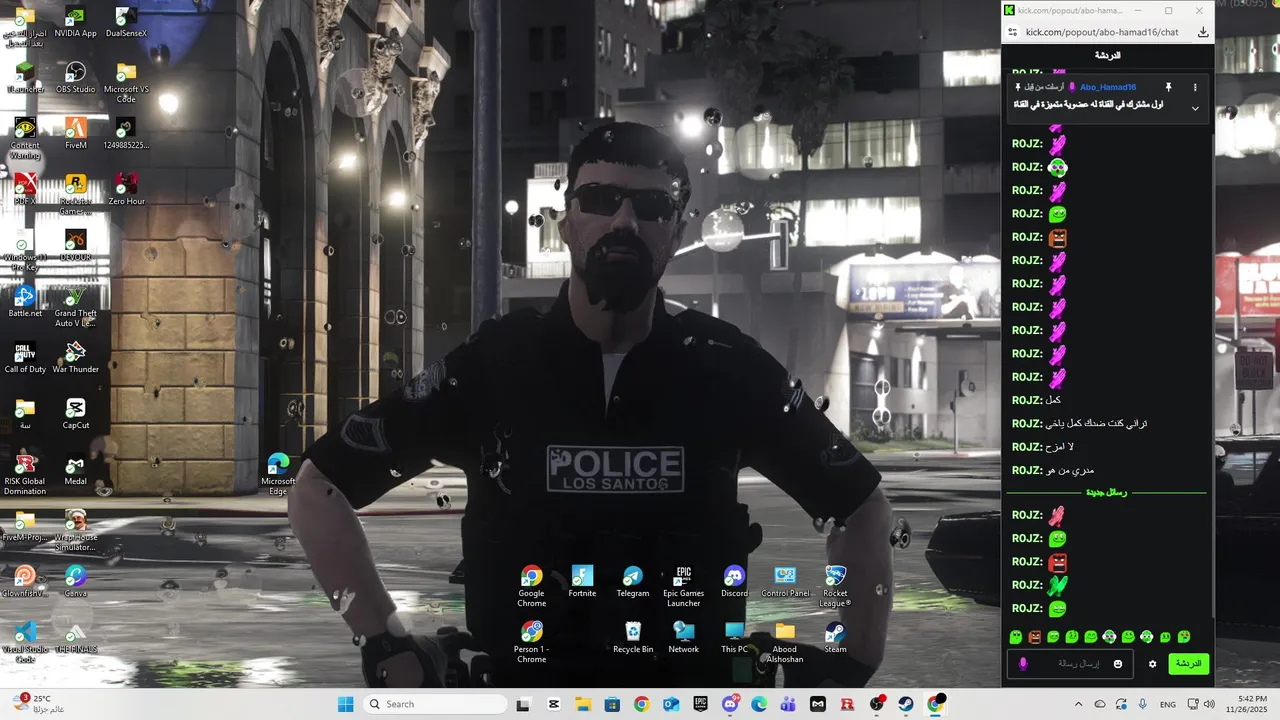Open CapCut desktop shortcut
The width and height of the screenshot is (1280, 720).
click(75, 414)
